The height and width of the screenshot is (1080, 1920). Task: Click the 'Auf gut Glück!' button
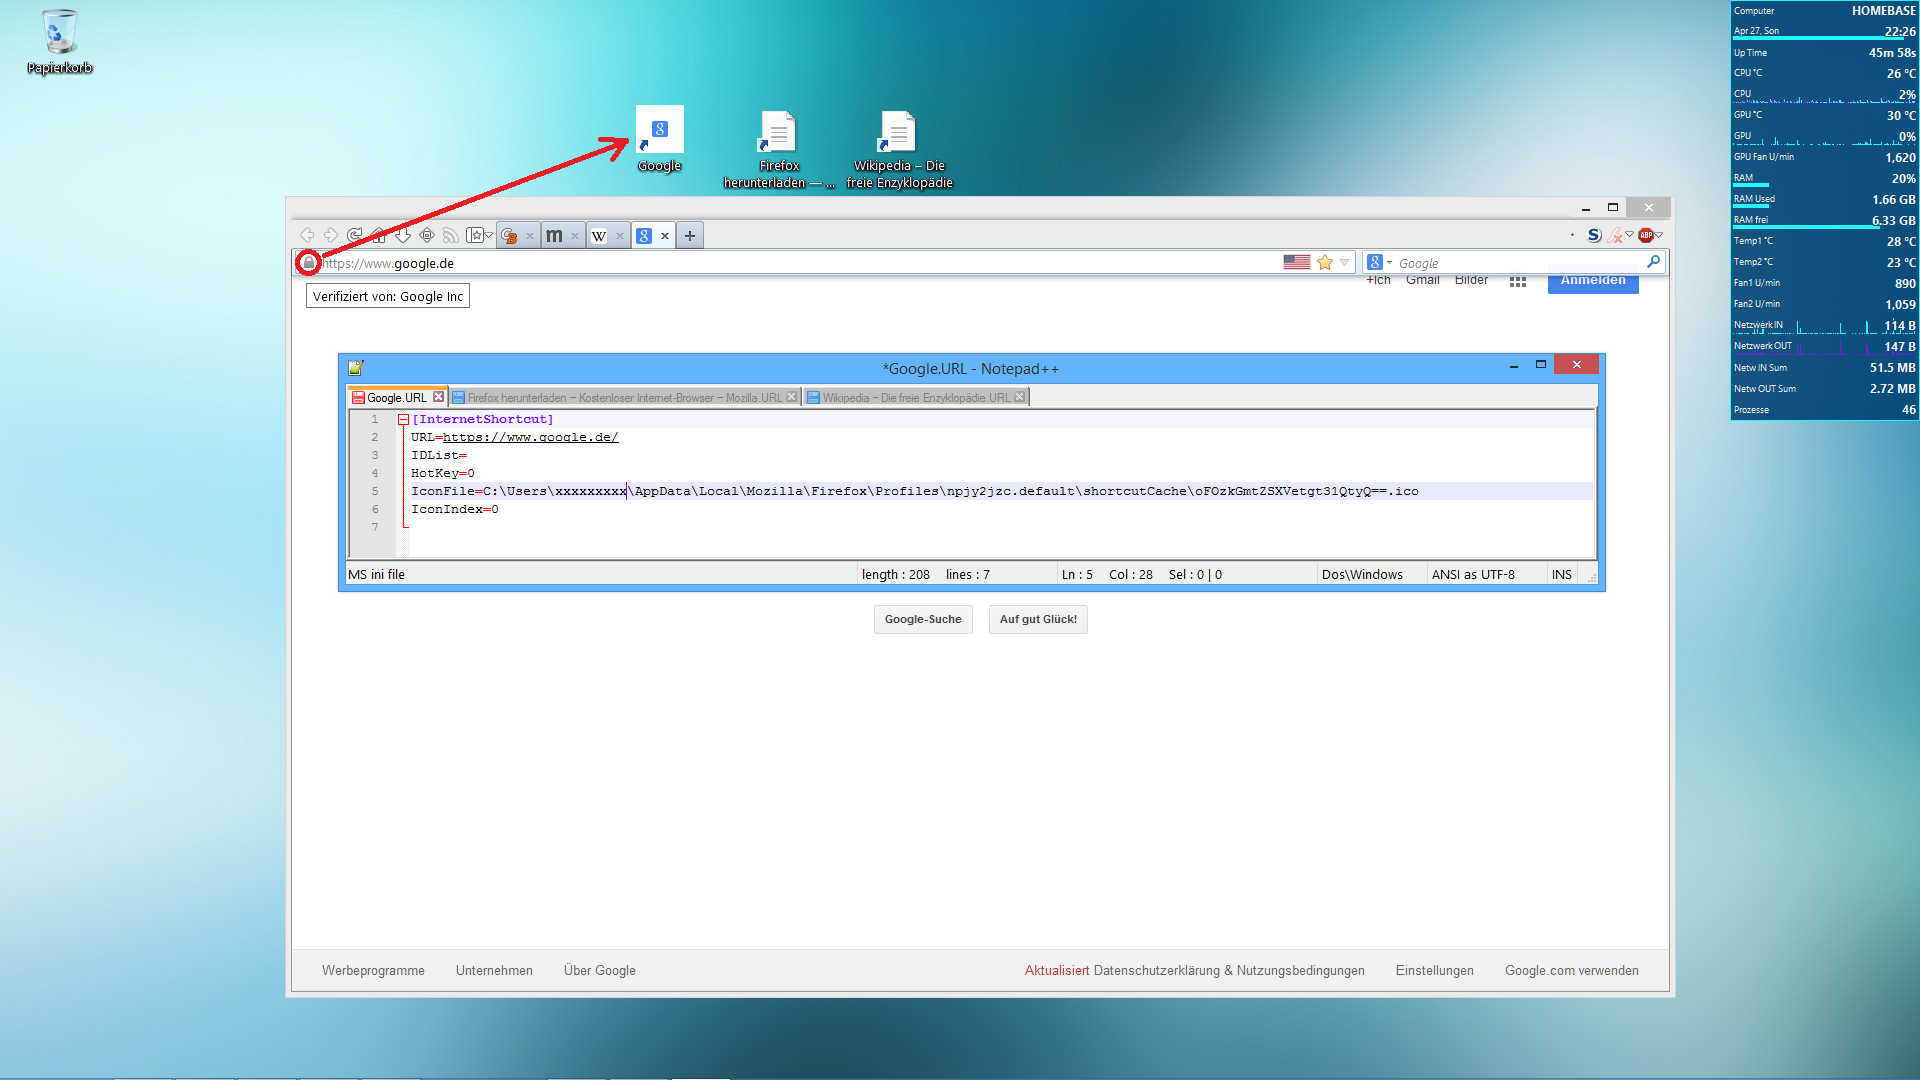(x=1038, y=619)
